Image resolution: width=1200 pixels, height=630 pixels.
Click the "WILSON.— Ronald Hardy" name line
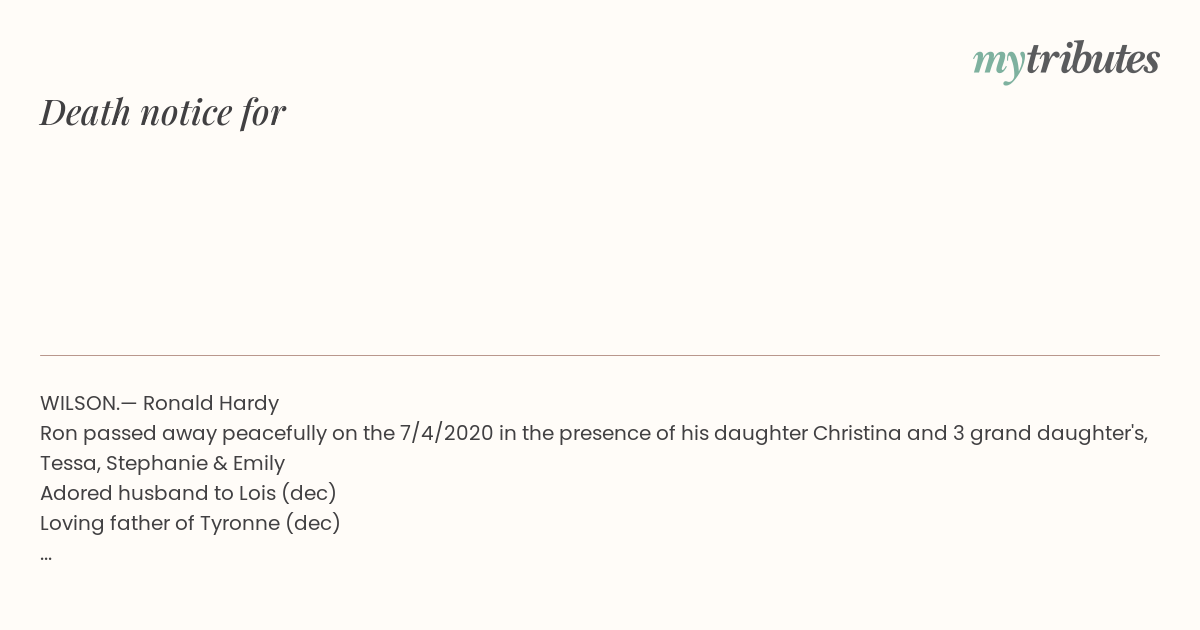pyautogui.click(x=159, y=403)
